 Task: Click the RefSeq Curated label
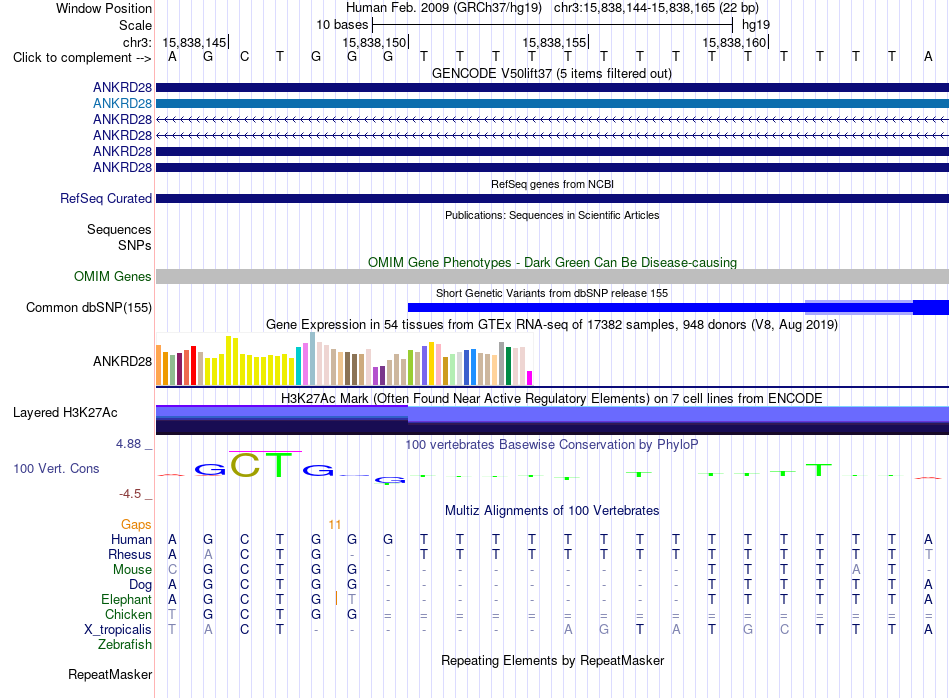[x=105, y=198]
